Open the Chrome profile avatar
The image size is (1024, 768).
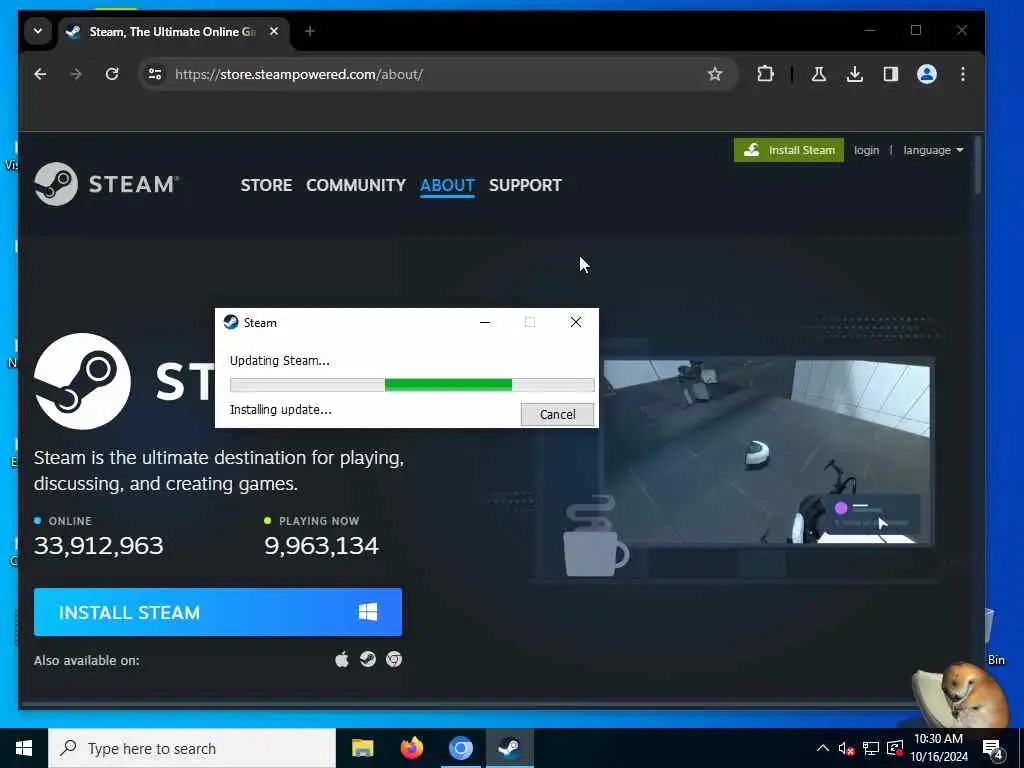[927, 74]
